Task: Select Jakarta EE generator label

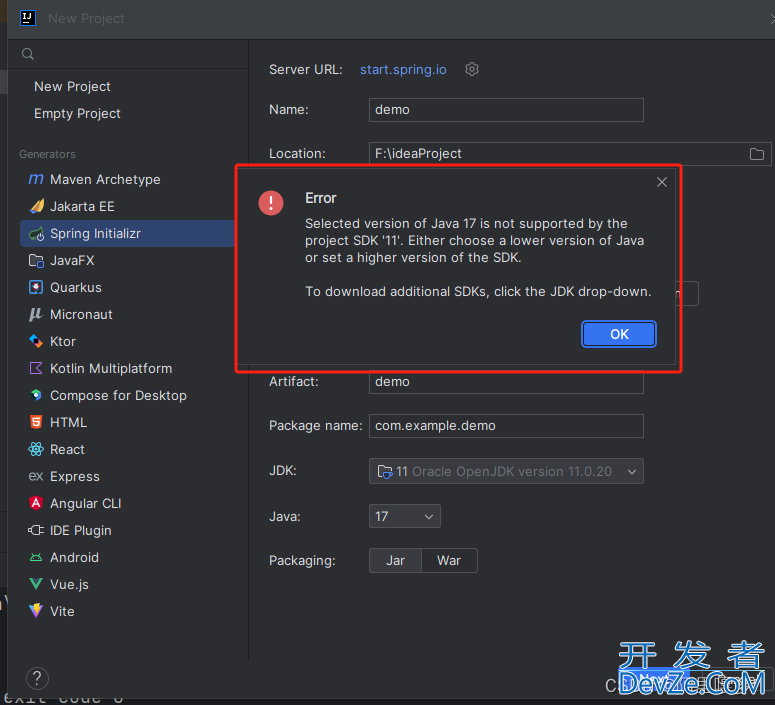Action: coord(82,206)
